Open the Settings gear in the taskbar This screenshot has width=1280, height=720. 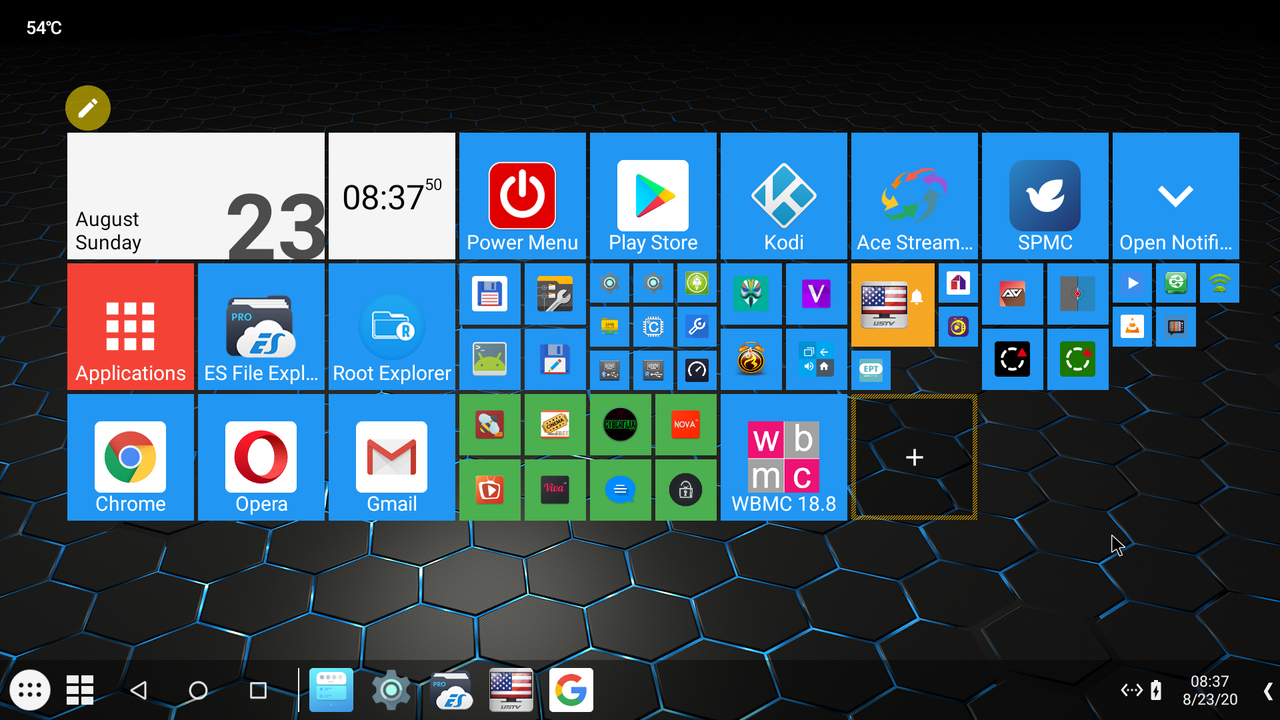point(391,690)
